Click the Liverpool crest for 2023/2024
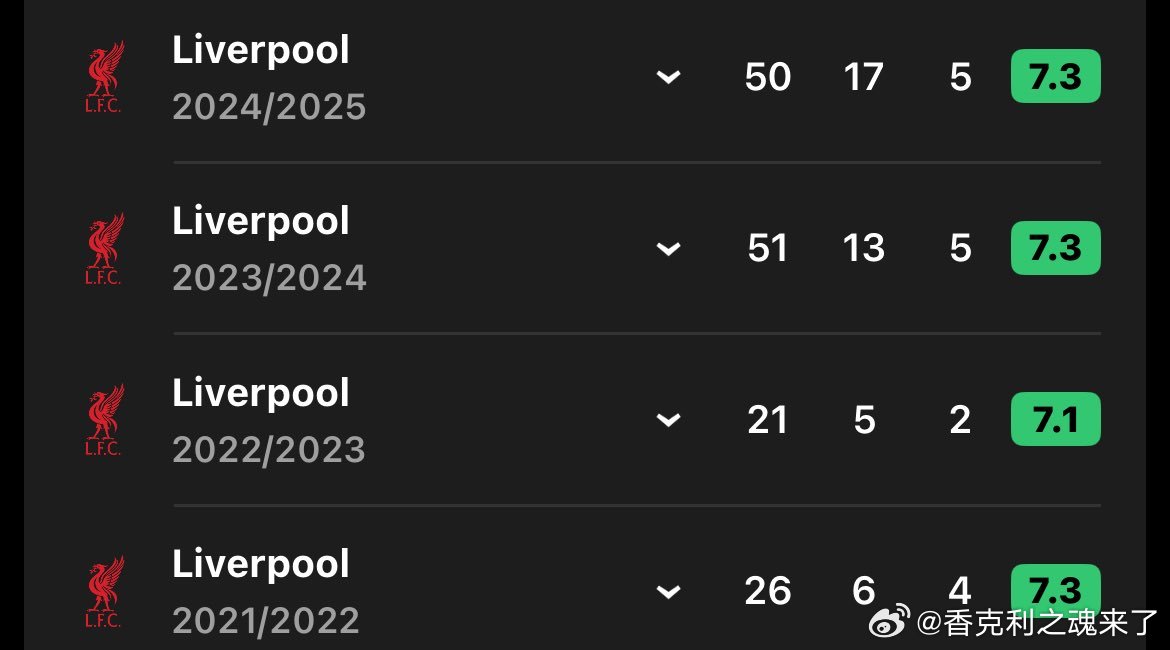The width and height of the screenshot is (1170, 650). (x=104, y=249)
